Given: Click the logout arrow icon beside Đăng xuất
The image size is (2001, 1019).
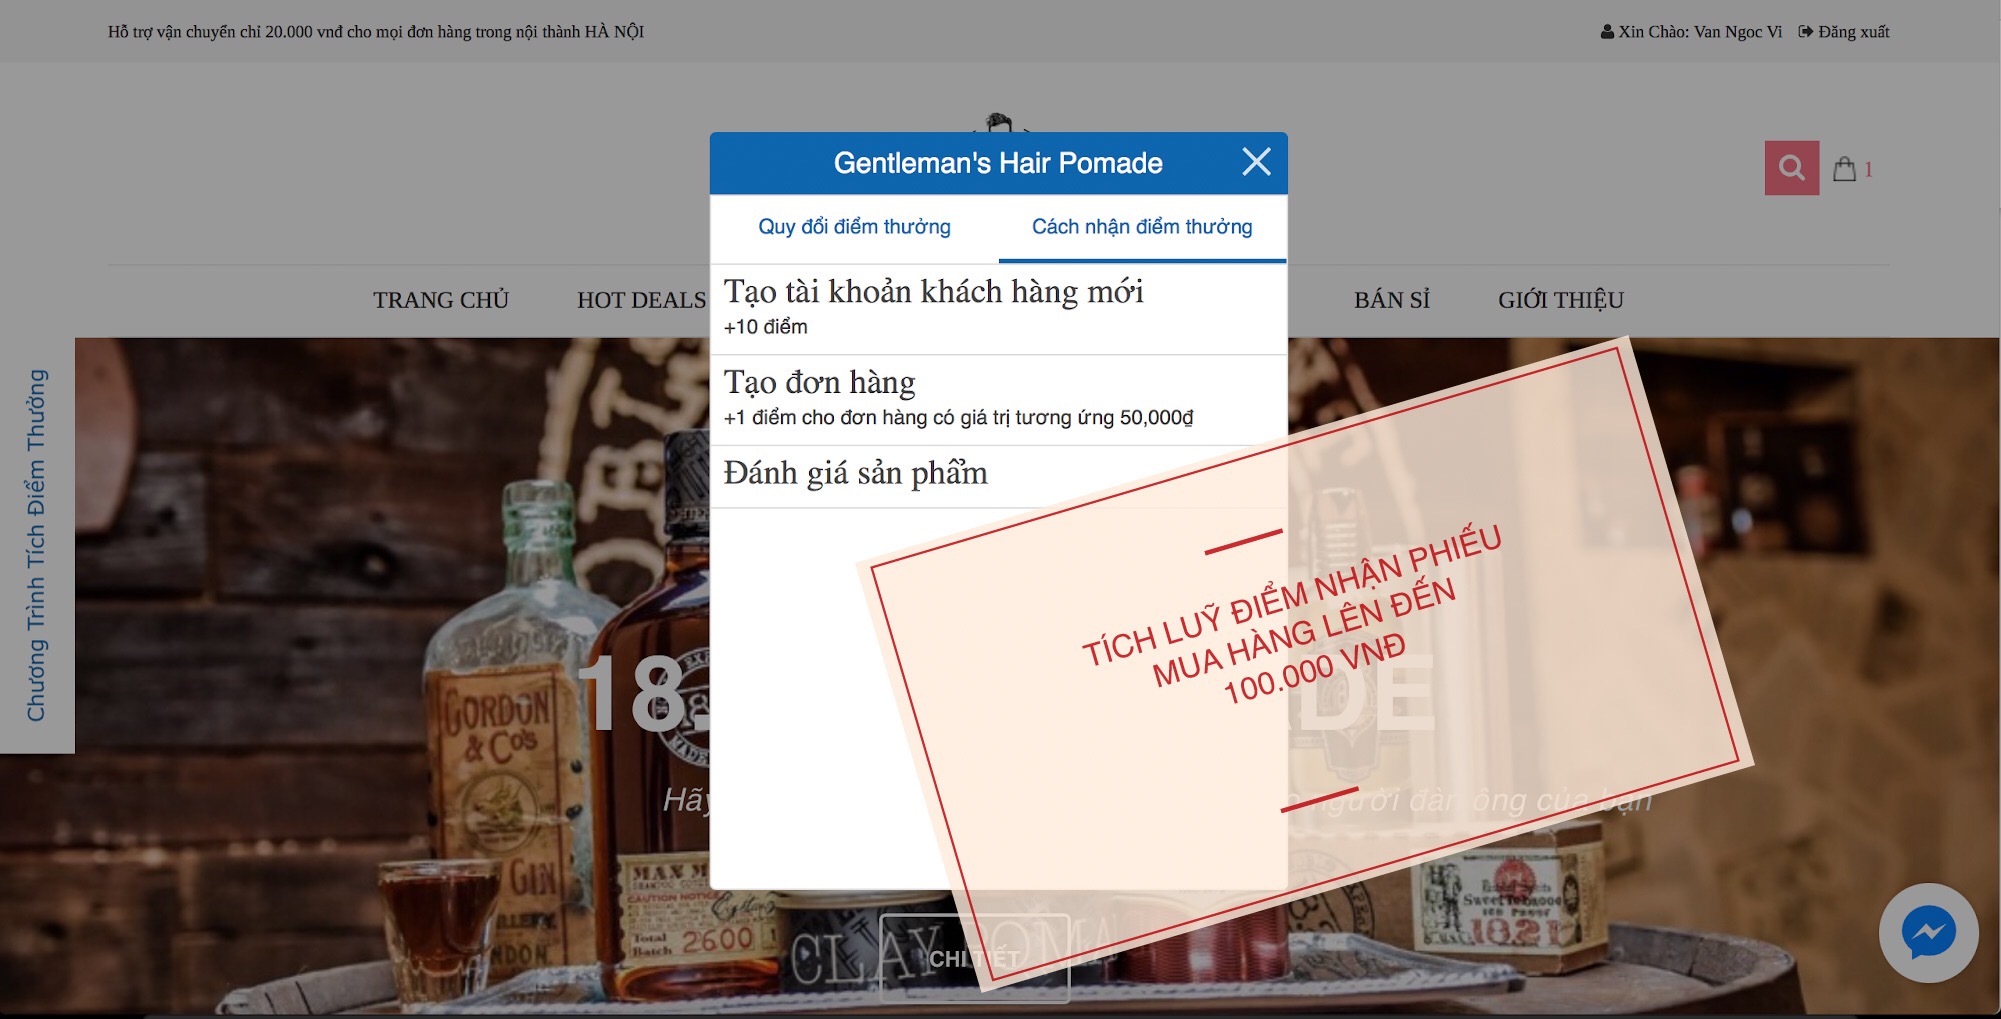Looking at the screenshot, I should [1805, 32].
